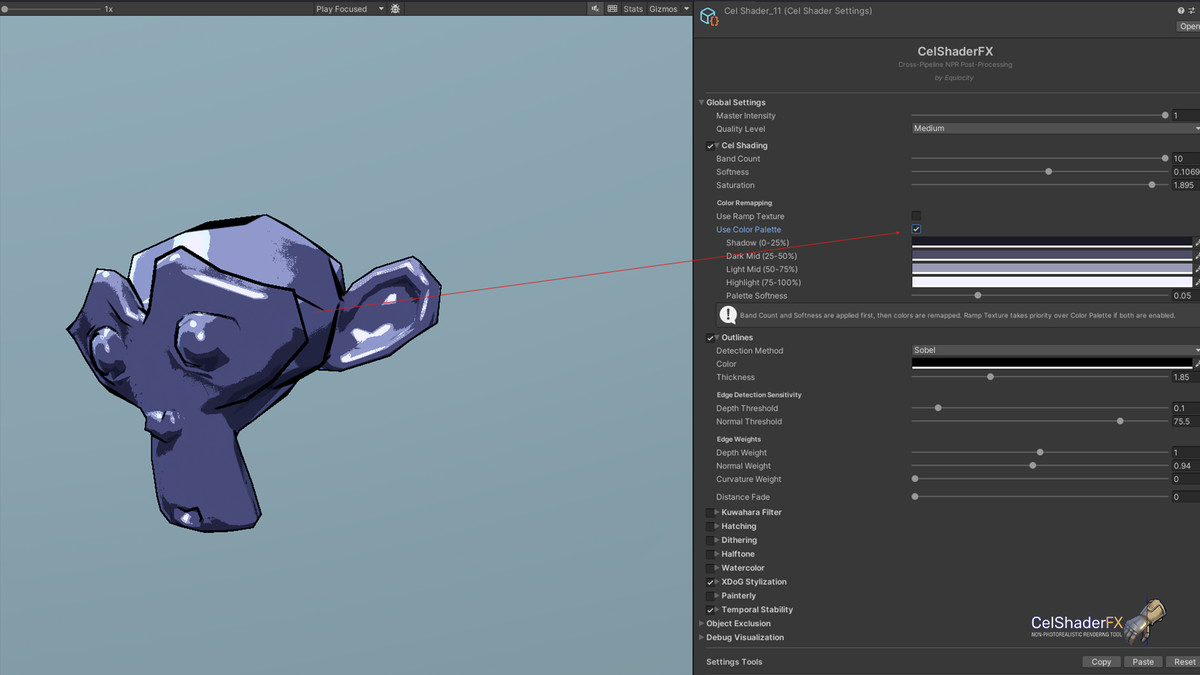Disable the Cel Shading checkbox

(710, 146)
